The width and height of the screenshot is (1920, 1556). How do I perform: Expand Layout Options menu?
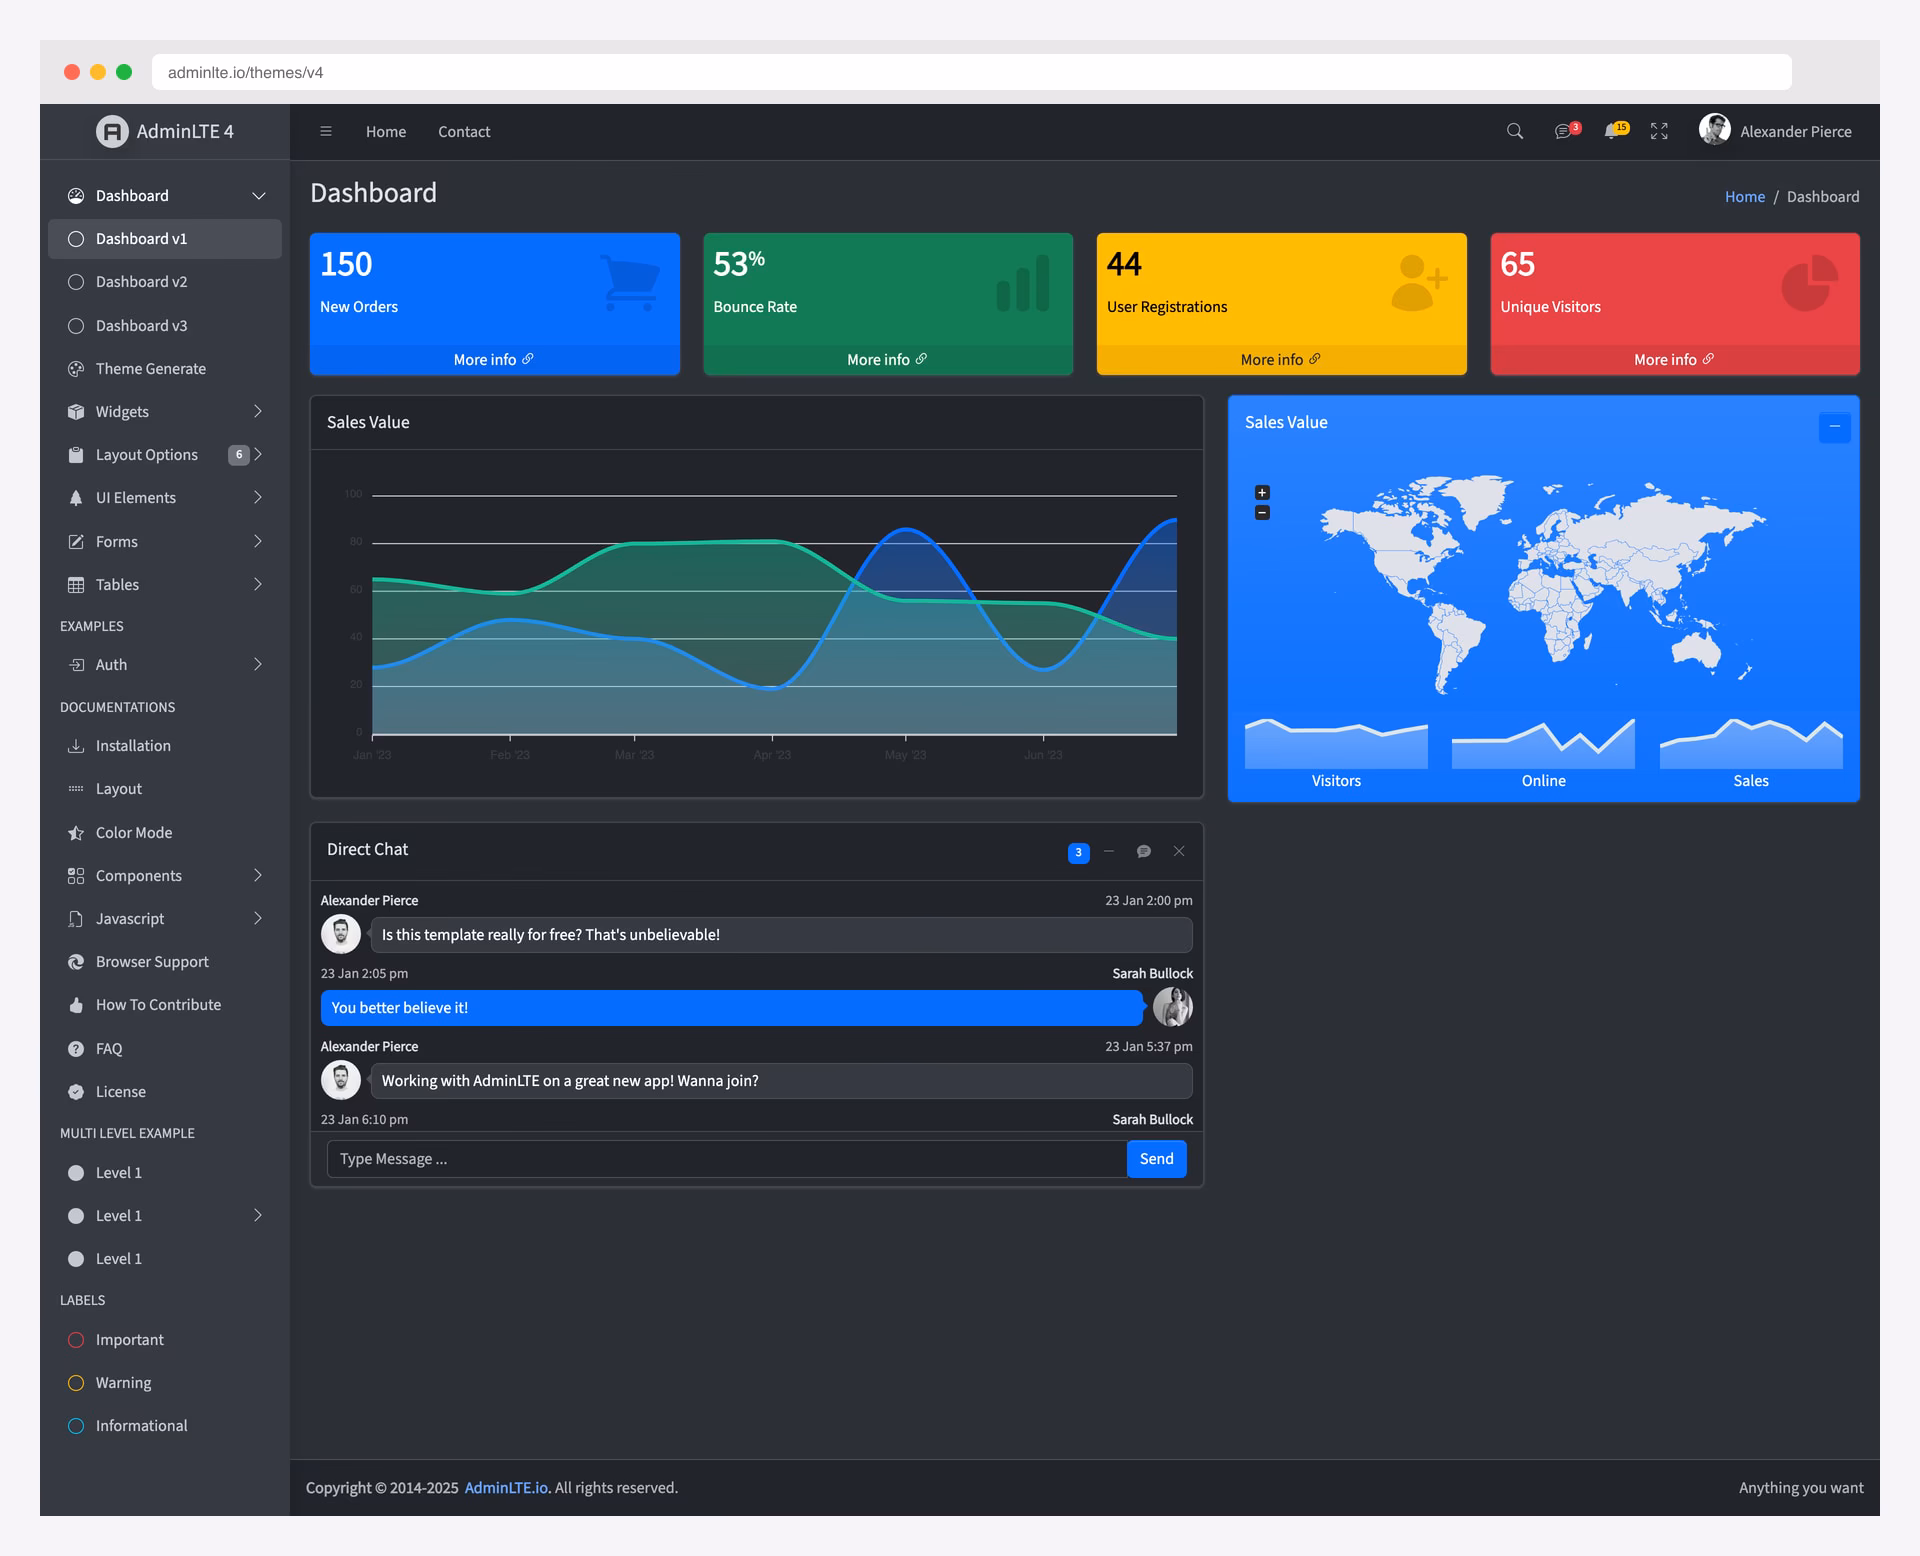pyautogui.click(x=165, y=455)
